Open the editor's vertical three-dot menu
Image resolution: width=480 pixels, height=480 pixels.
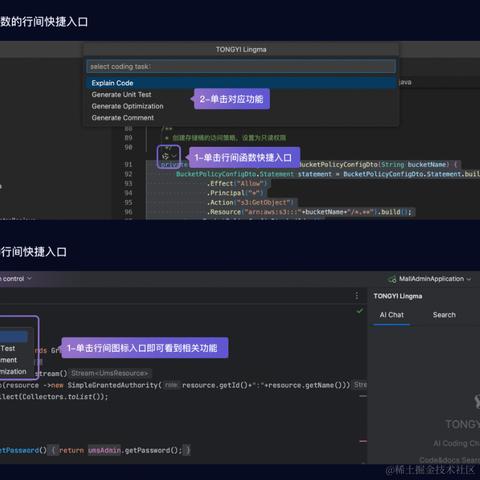coord(357,296)
